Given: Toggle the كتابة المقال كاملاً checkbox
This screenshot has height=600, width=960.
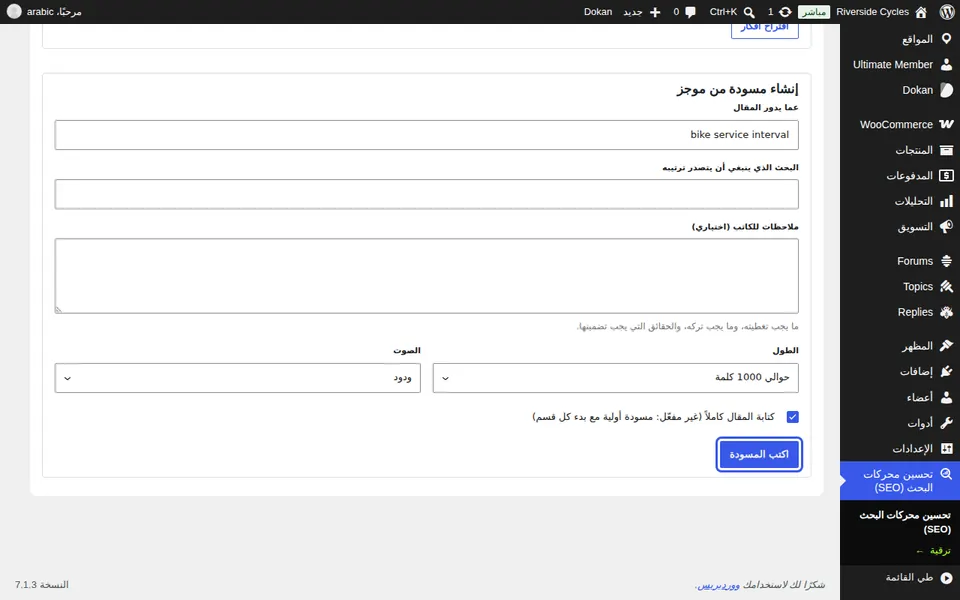Looking at the screenshot, I should coord(792,417).
